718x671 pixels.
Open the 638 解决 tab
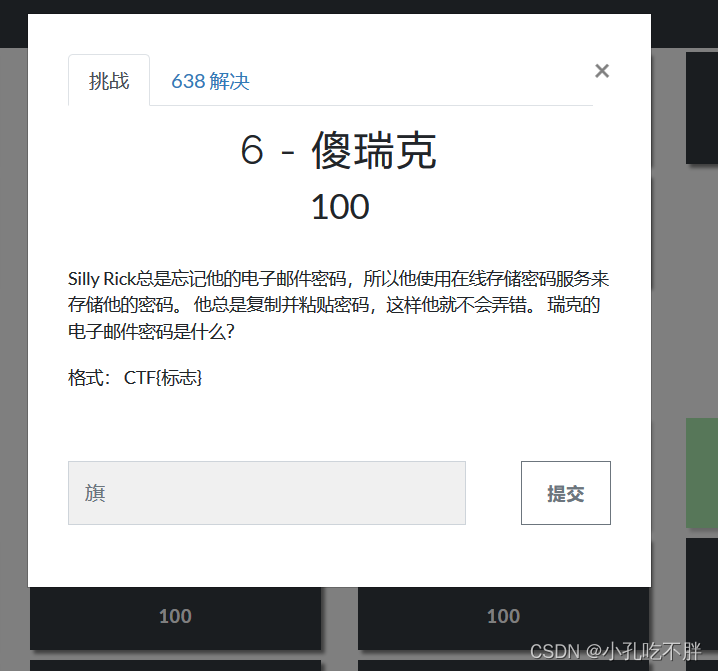pyautogui.click(x=210, y=82)
